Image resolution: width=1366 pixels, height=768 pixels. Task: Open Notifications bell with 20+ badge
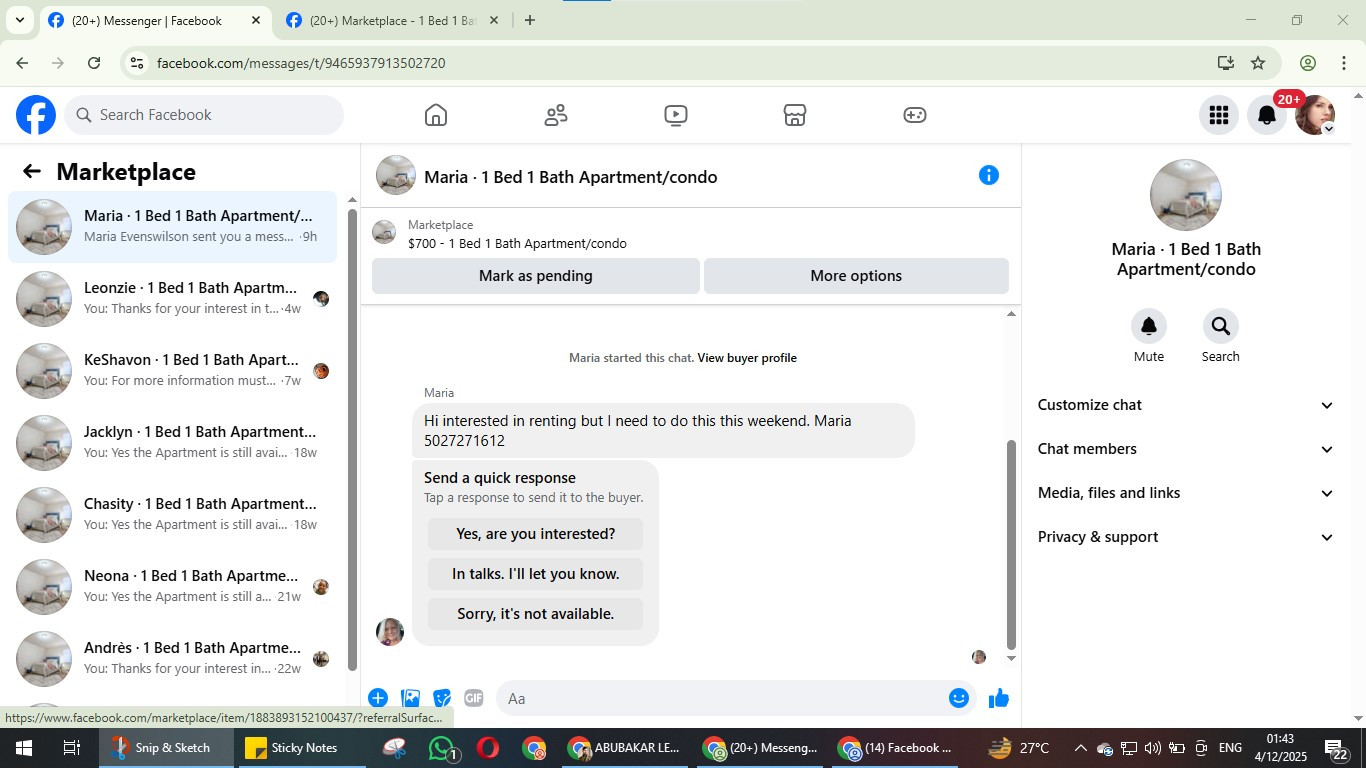[x=1267, y=115]
